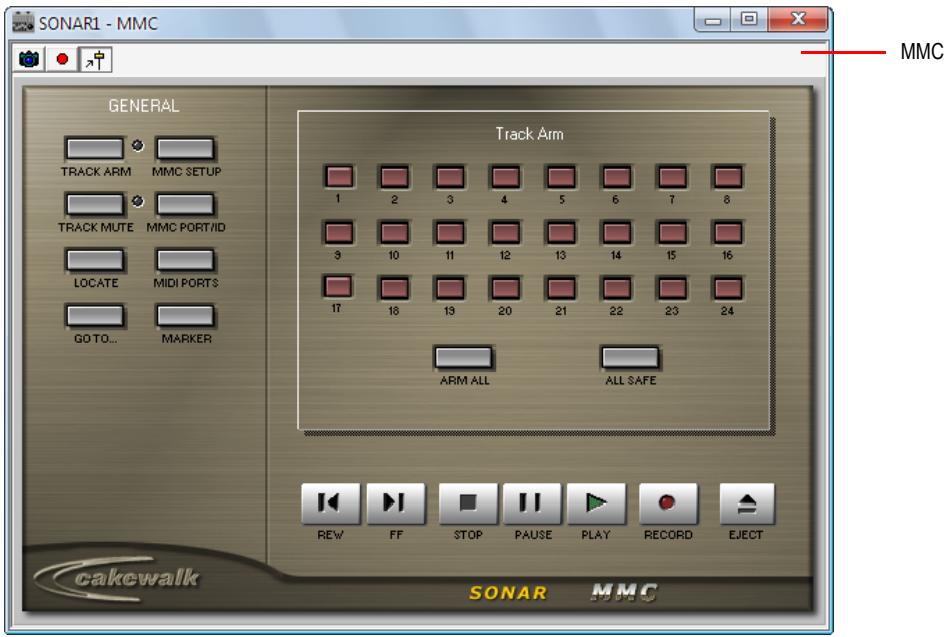Toggle track arm button 21
The image size is (948, 637).
coord(561,288)
